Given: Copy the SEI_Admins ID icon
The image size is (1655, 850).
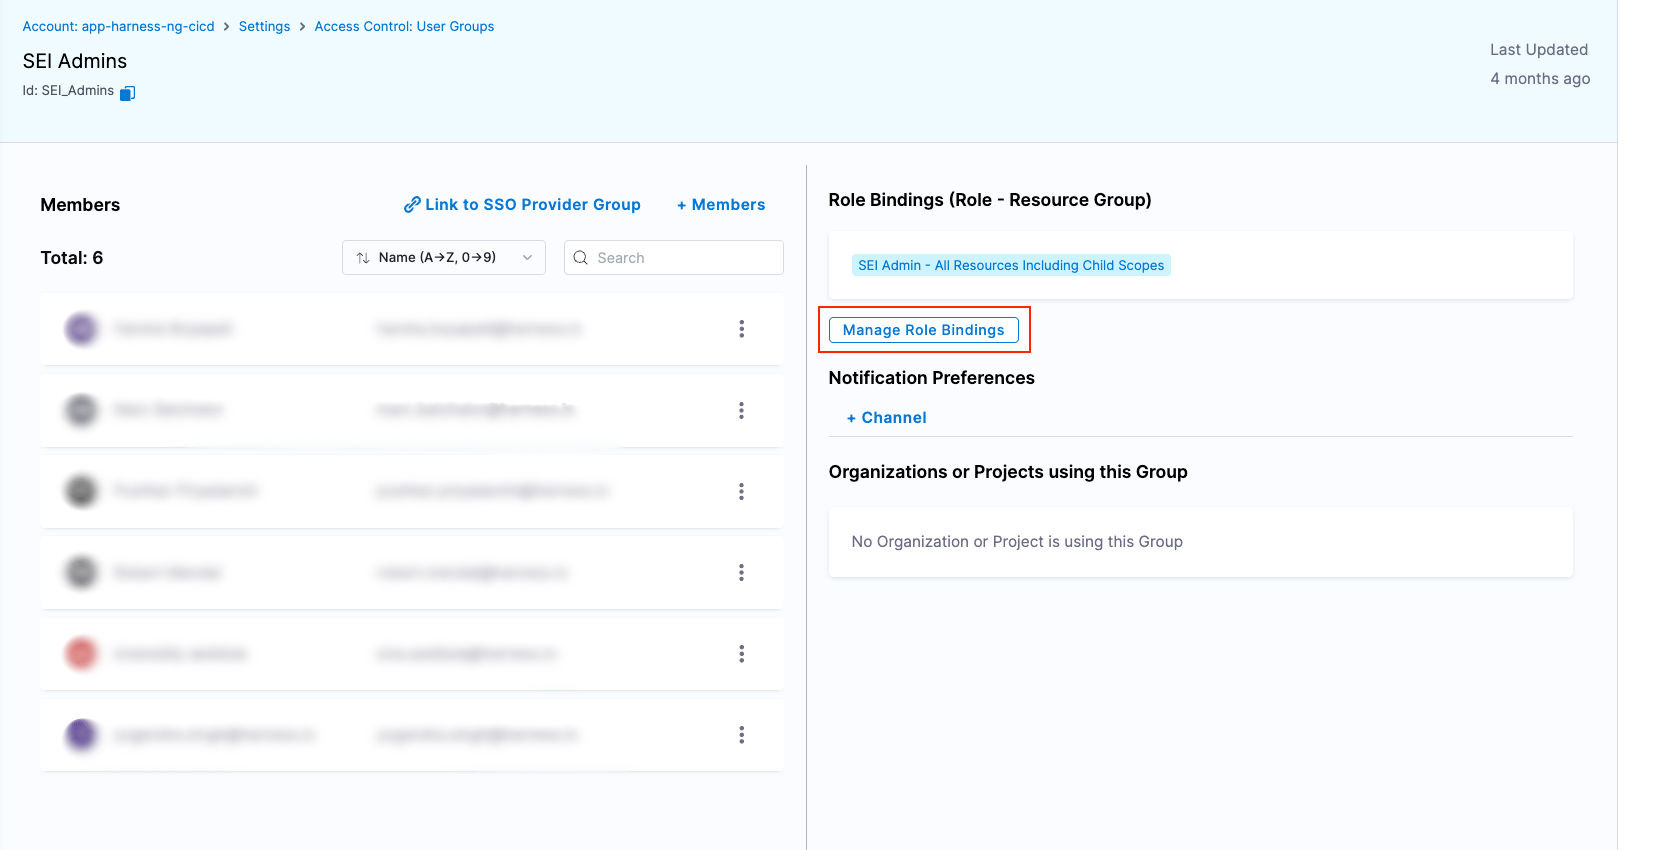Looking at the screenshot, I should click(127, 93).
